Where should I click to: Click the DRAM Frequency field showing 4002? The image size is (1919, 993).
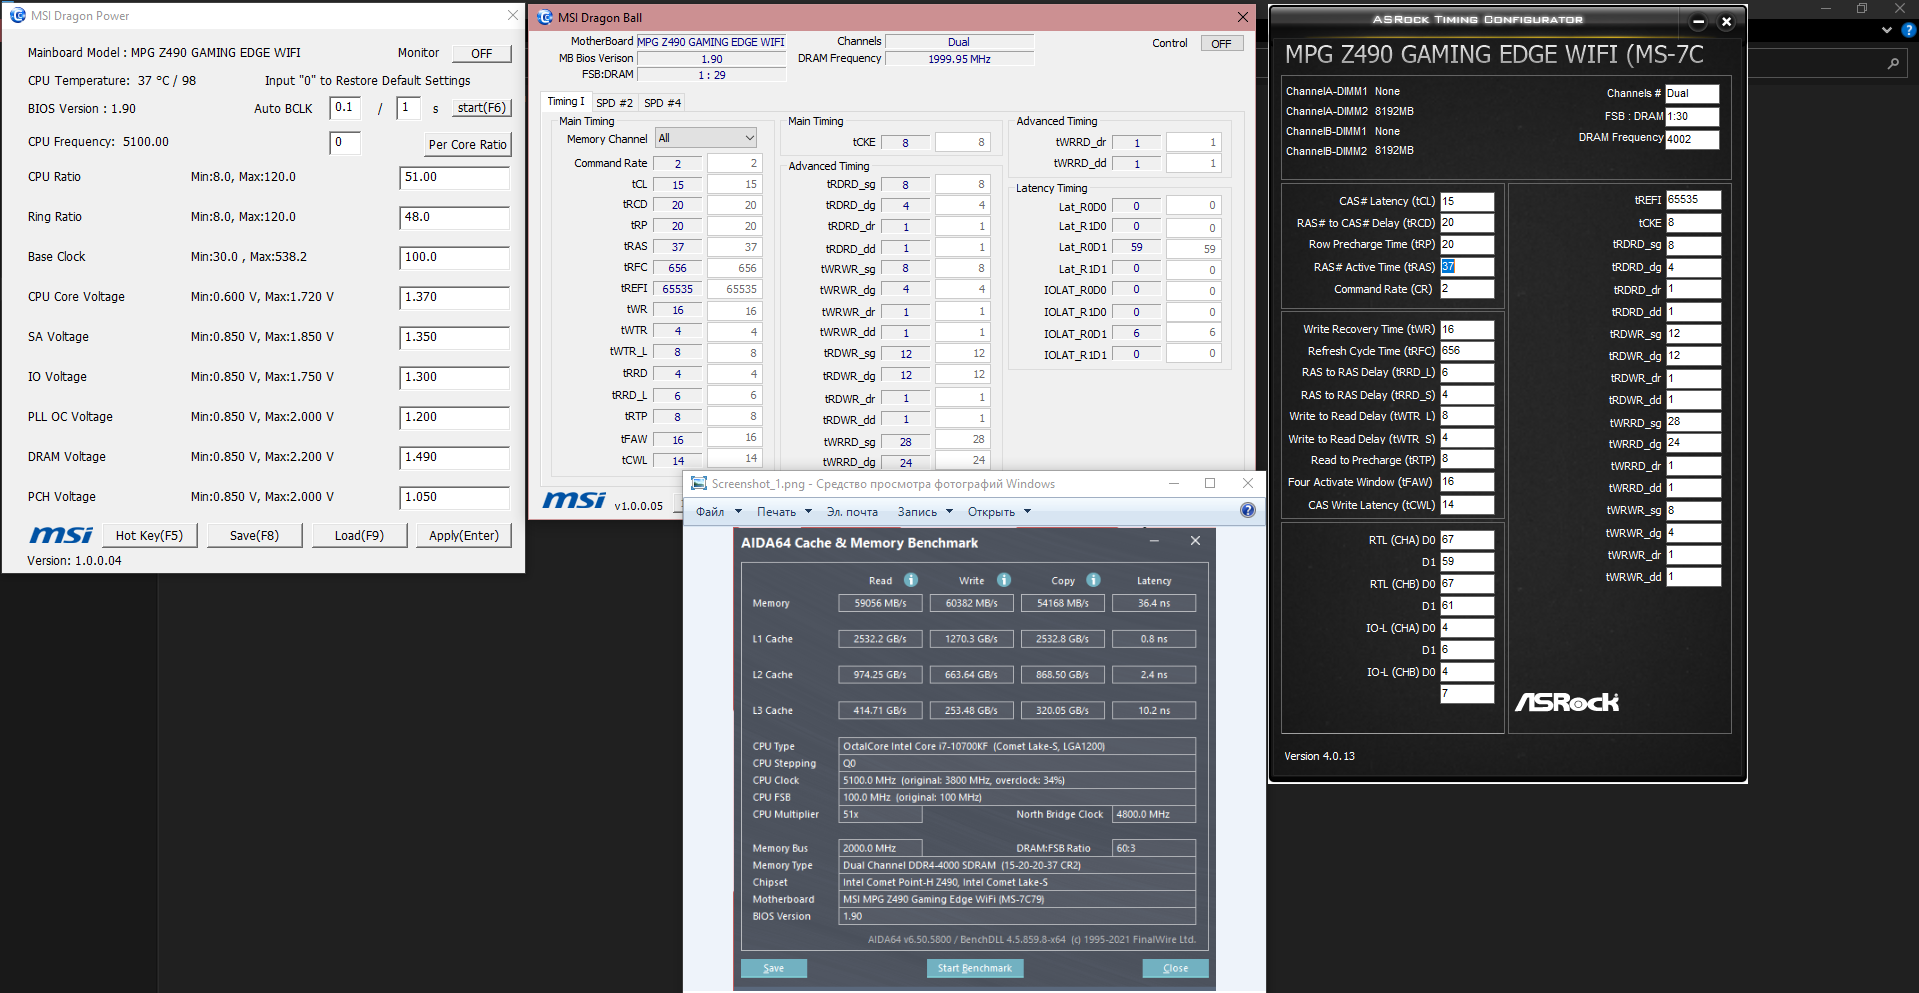[x=1692, y=139]
